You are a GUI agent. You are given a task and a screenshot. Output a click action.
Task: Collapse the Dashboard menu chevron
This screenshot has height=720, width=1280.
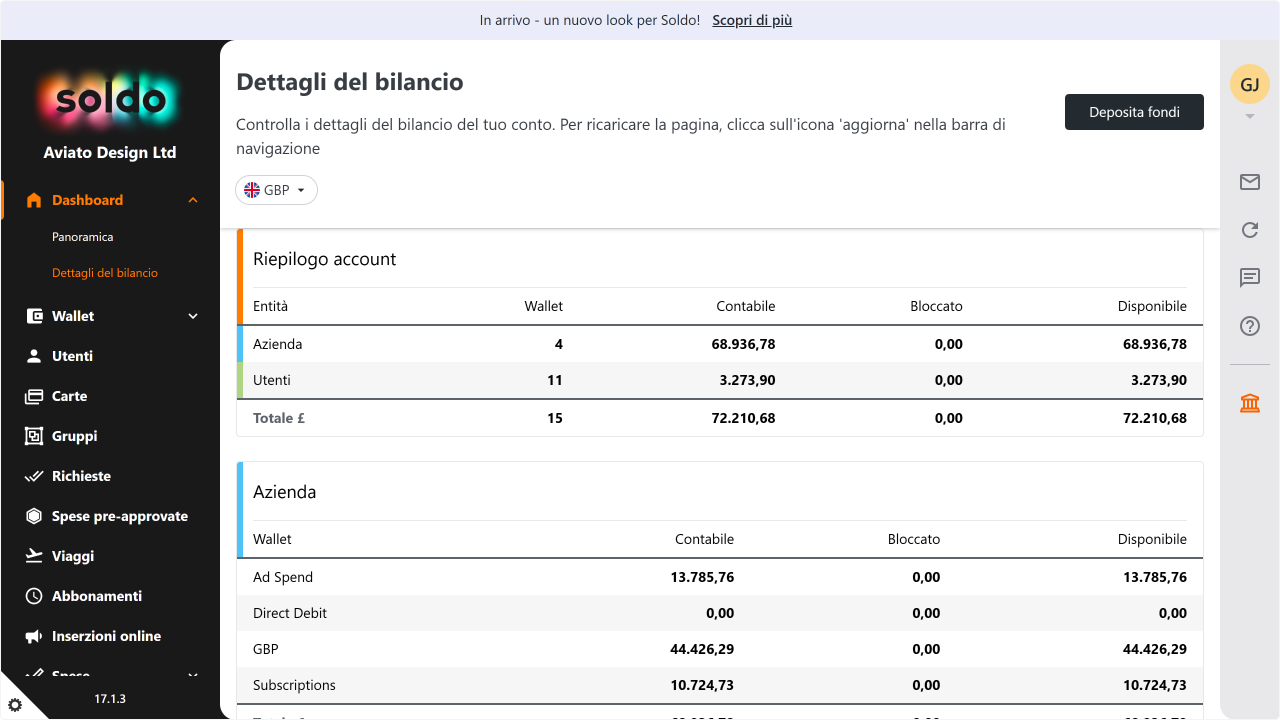pos(193,200)
